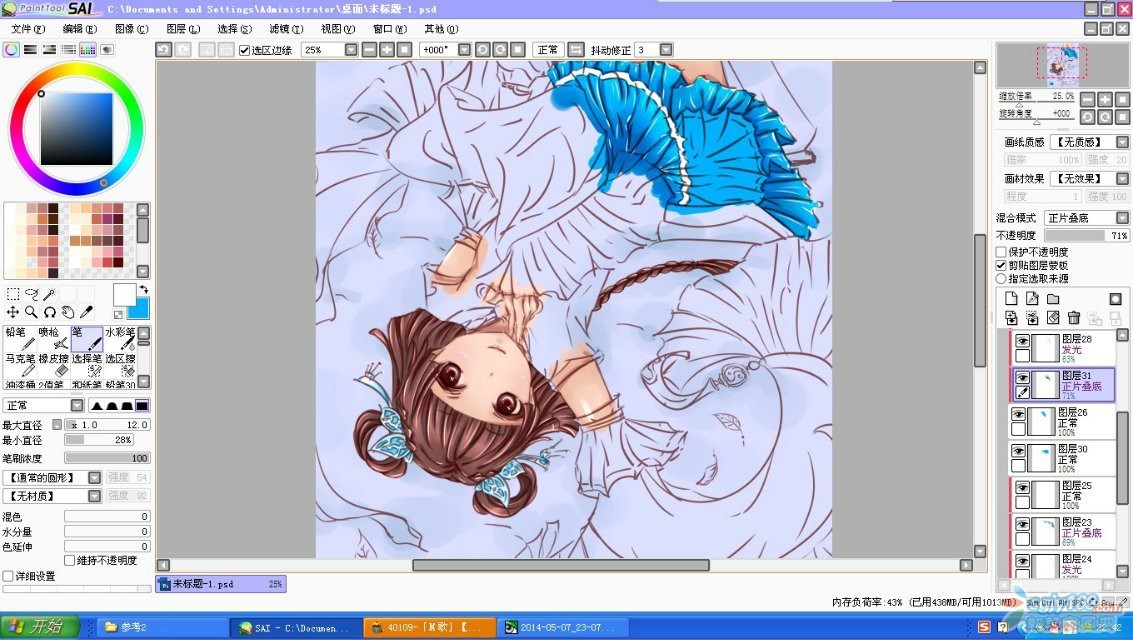Open the 编辑 Edit menu

pyautogui.click(x=79, y=29)
